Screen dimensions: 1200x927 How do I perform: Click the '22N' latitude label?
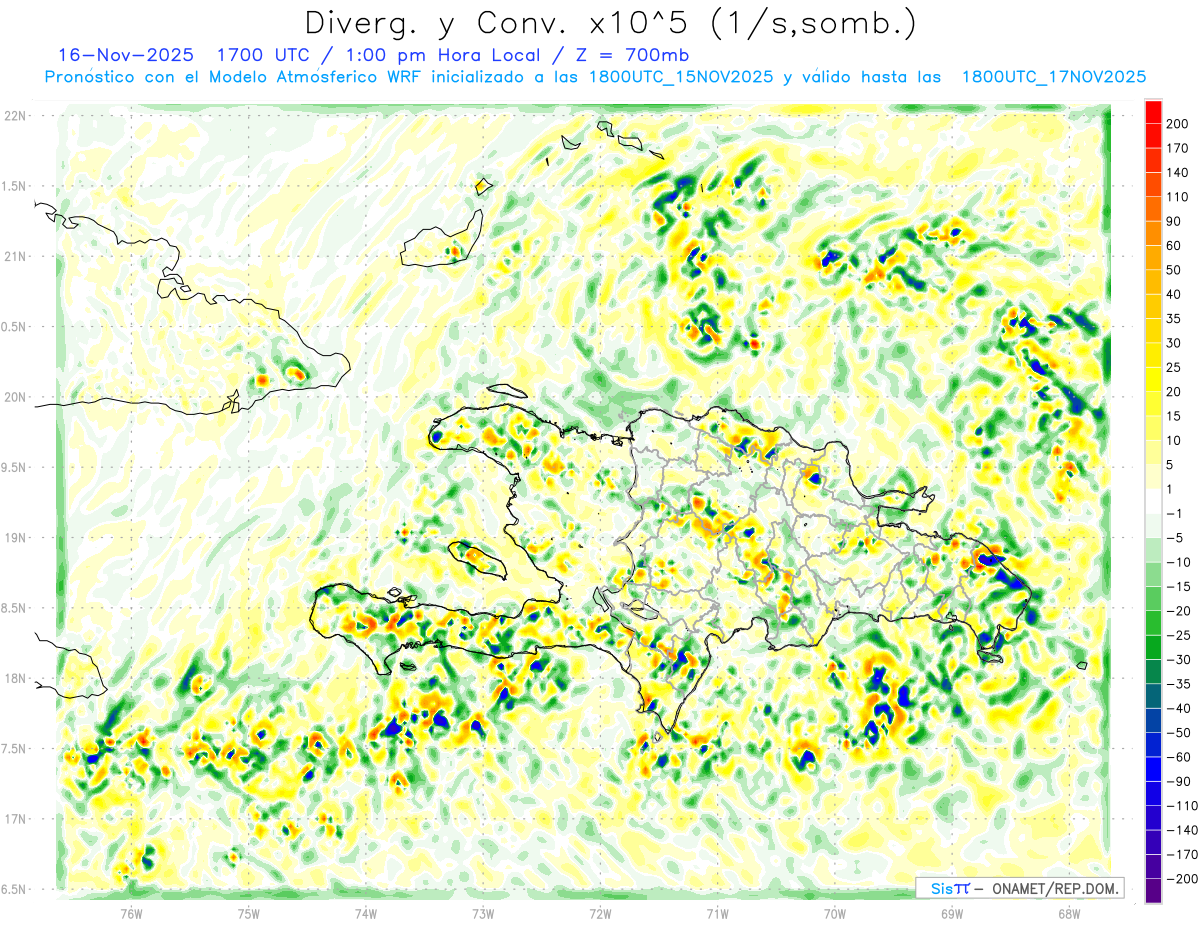(16, 116)
